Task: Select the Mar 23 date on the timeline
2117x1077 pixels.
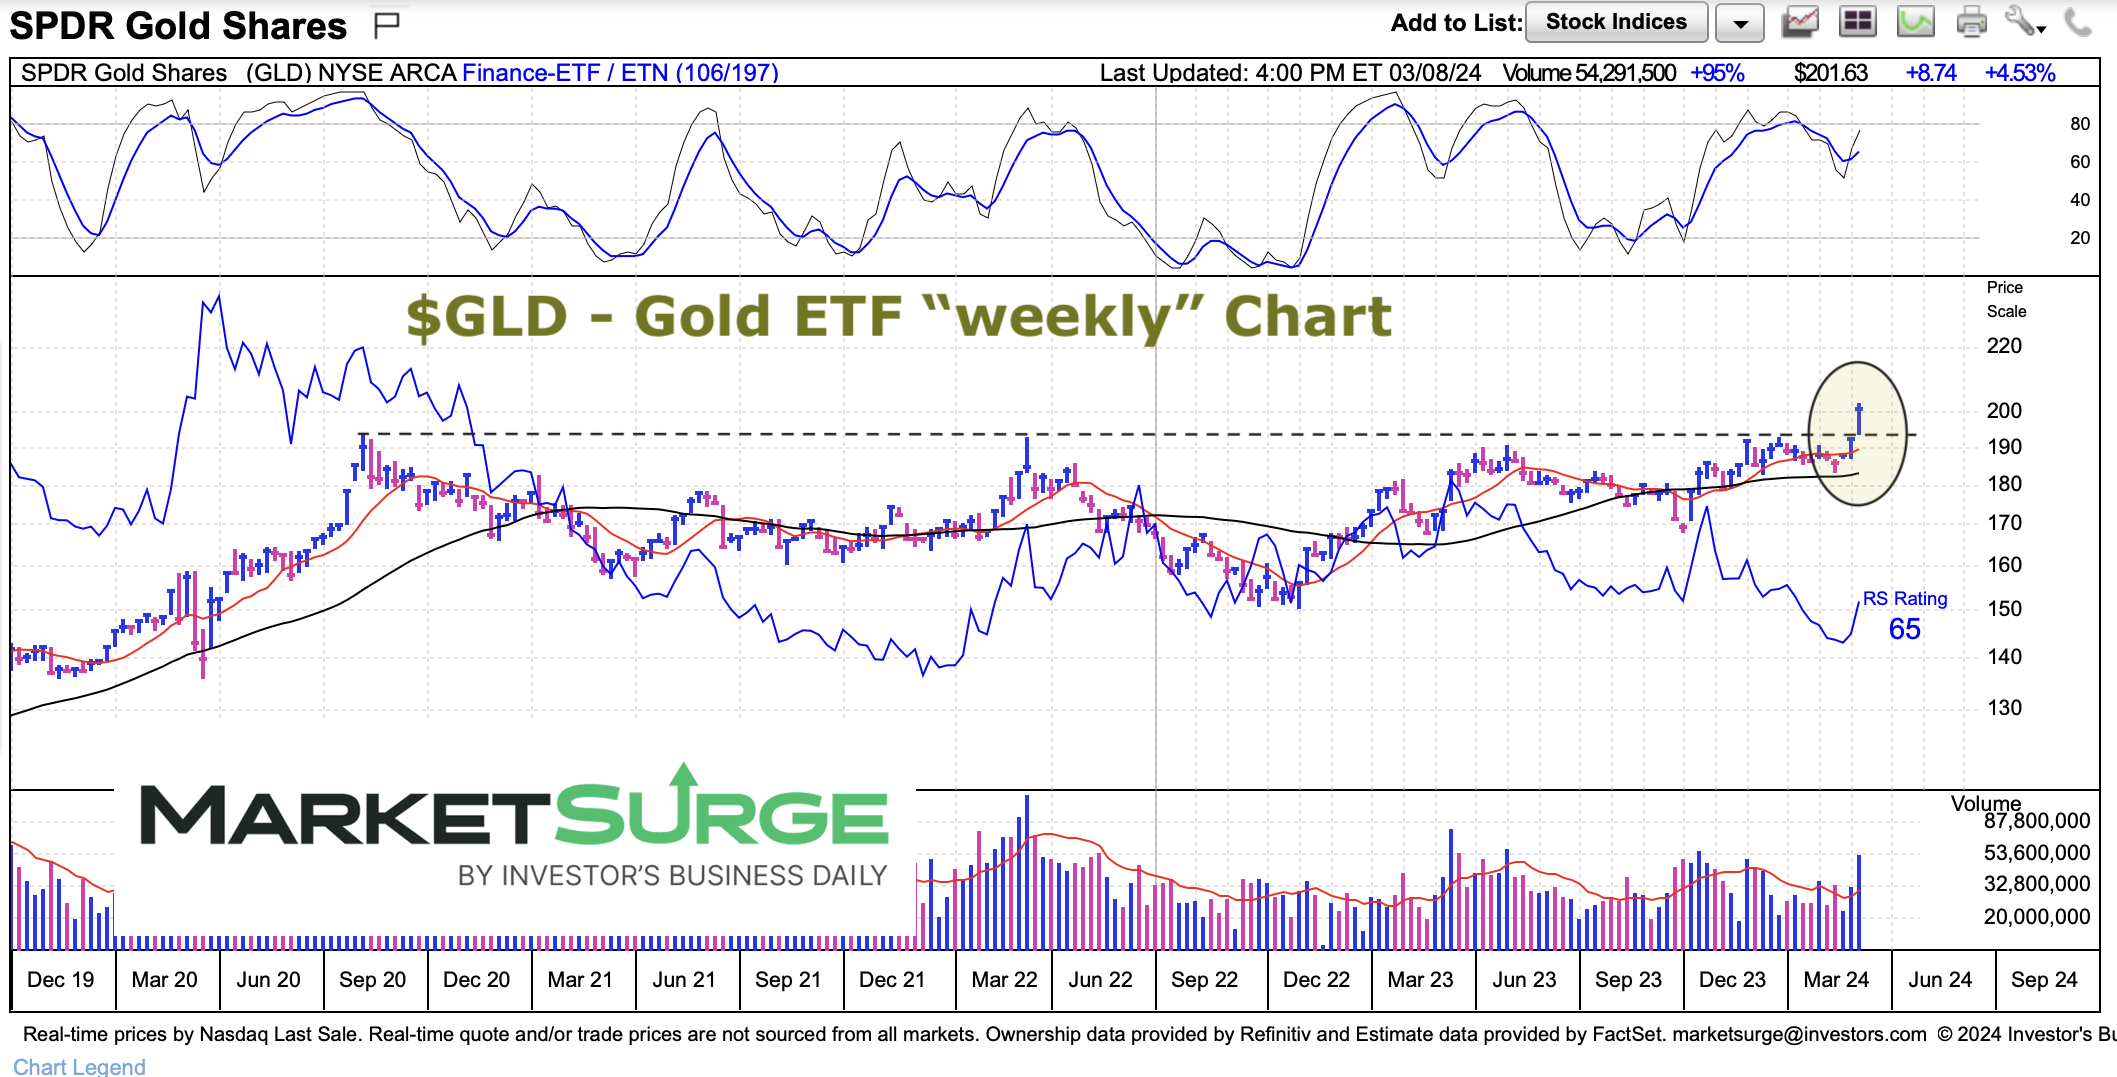Action: coord(1421,980)
